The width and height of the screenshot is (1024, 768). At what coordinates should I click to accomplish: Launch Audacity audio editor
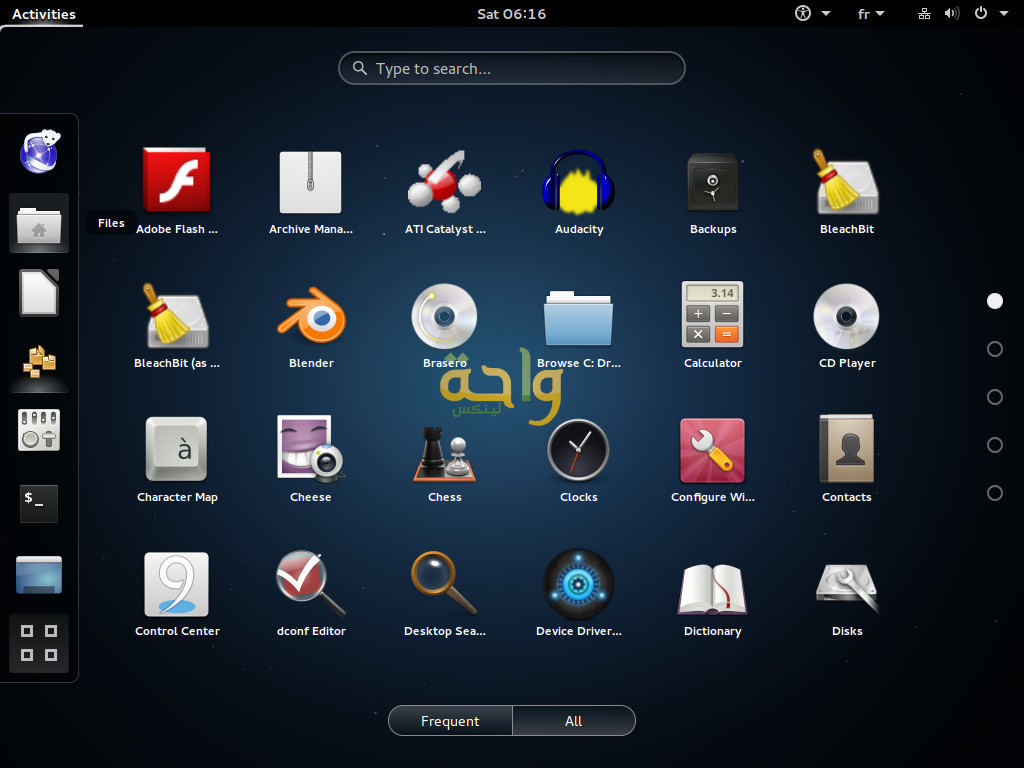(579, 182)
